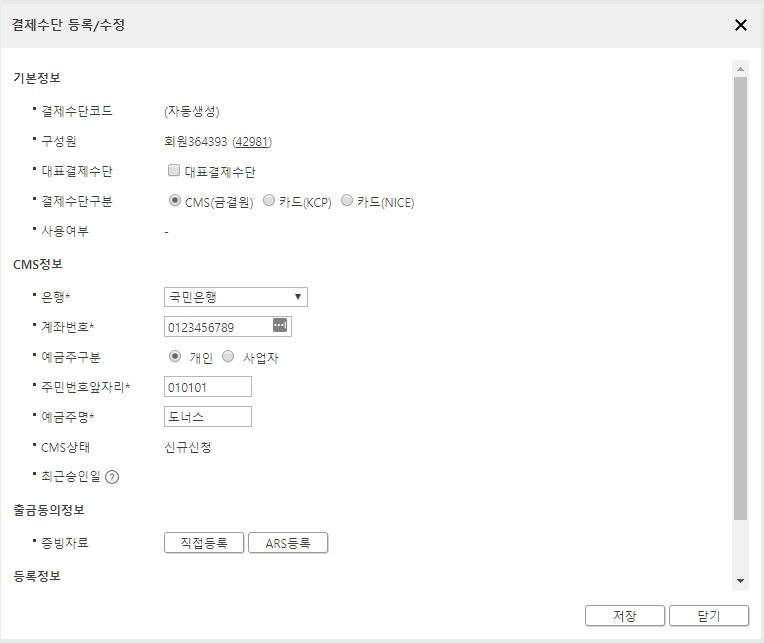
Task: Choose 개인 account holder radio
Action: click(175, 357)
